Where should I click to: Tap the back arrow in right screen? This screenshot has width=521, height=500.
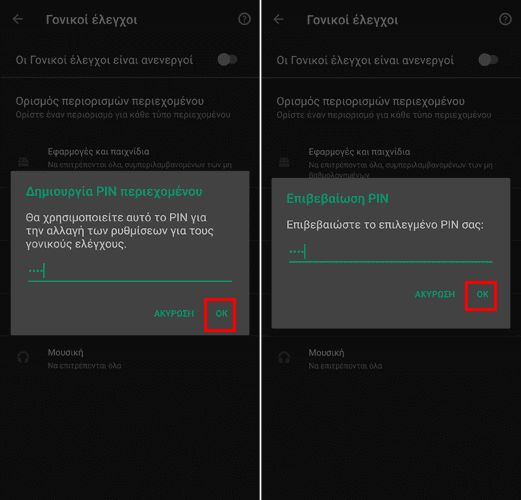[279, 19]
